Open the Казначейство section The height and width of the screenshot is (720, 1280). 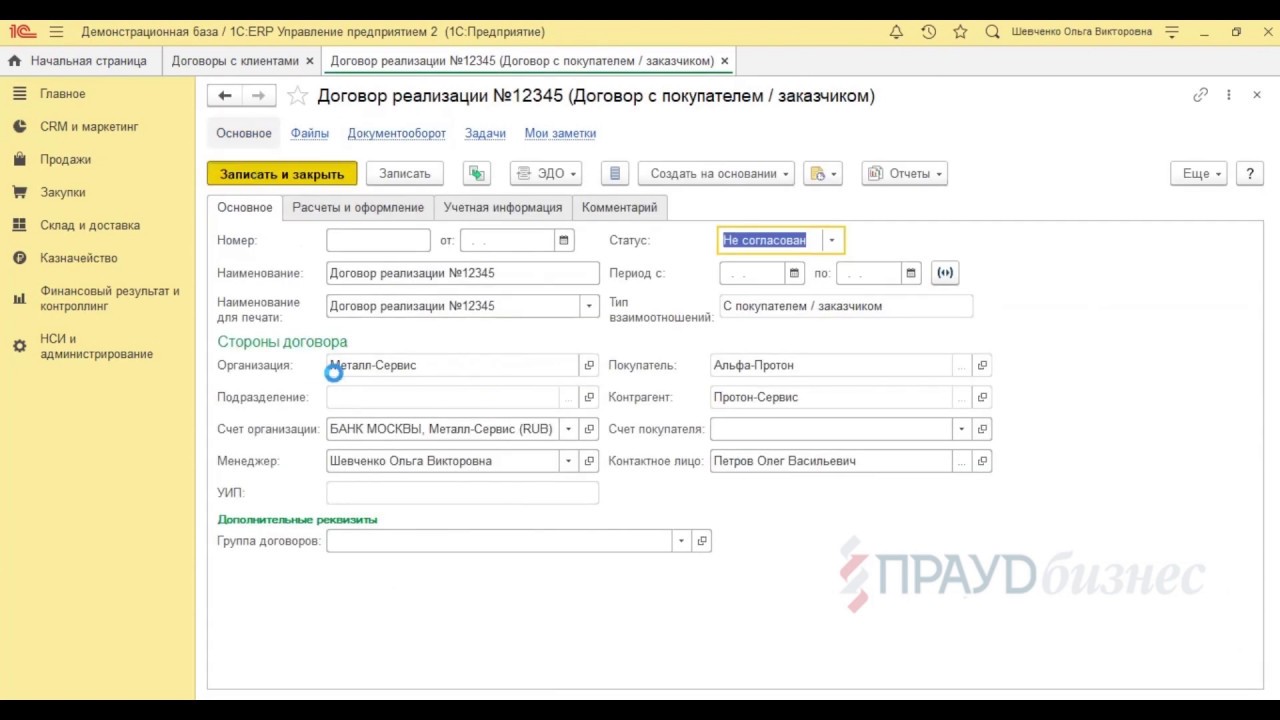coord(79,258)
